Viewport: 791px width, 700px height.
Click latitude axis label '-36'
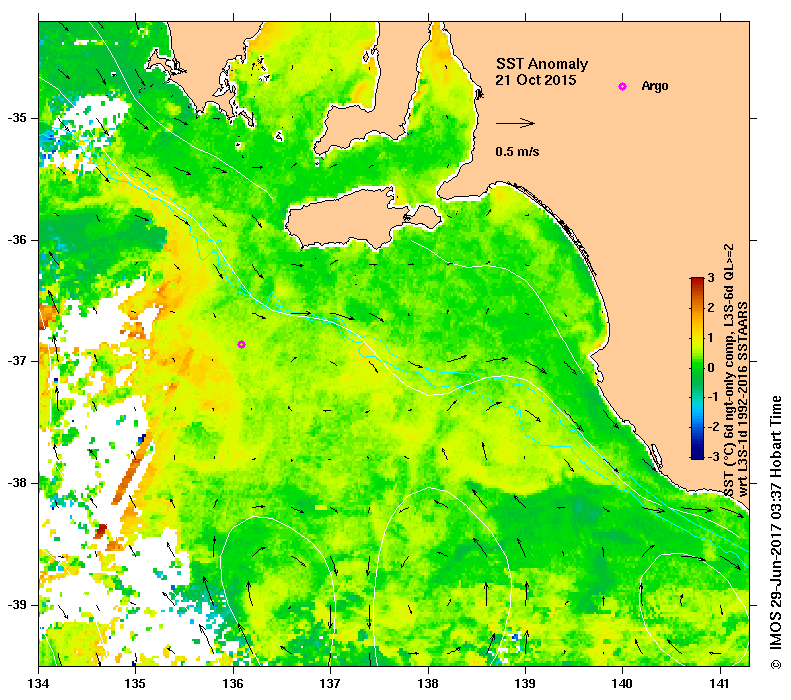pos(17,240)
